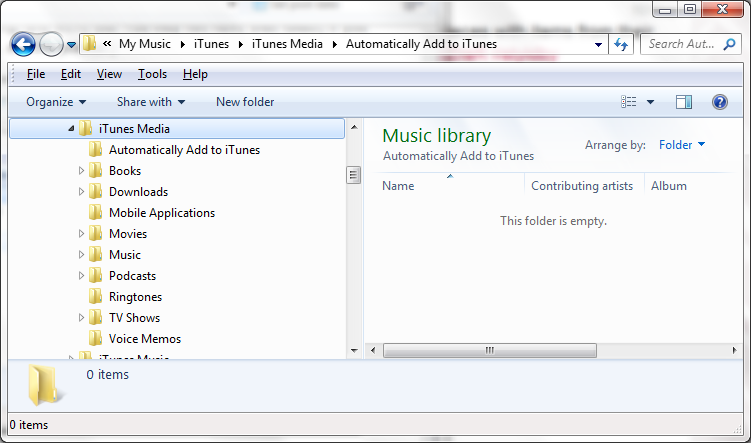This screenshot has width=751, height=443.
Task: Collapse the iTunes Media tree node
Action: click(71, 128)
